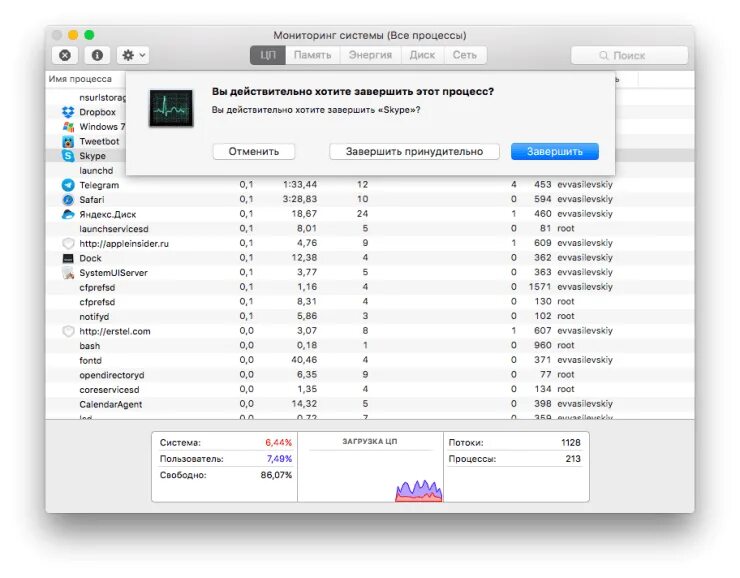Open the Сеть tab
This screenshot has height=578, width=740.
pos(465,55)
